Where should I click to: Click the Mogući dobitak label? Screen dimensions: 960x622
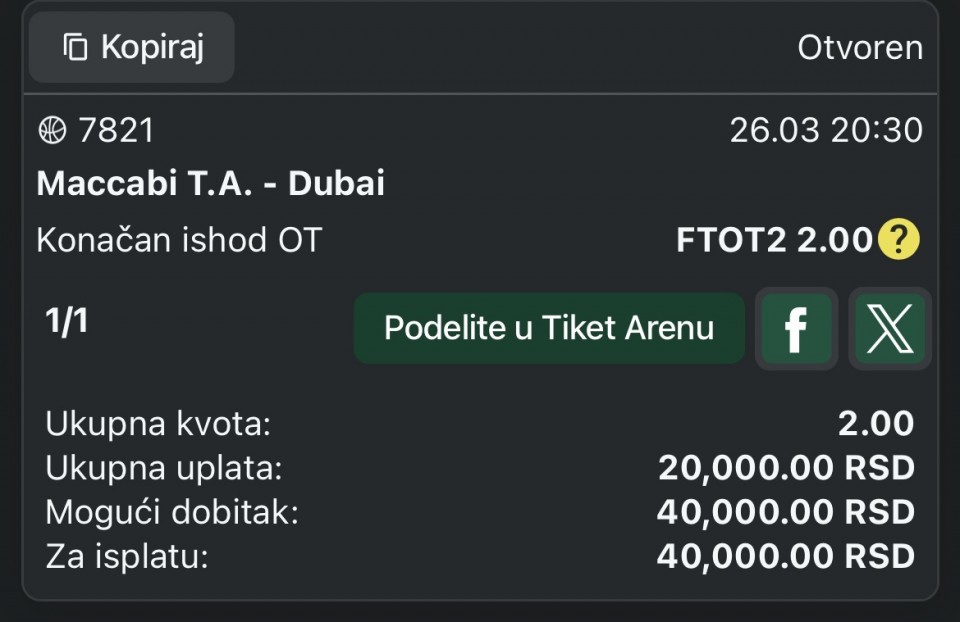tap(172, 512)
